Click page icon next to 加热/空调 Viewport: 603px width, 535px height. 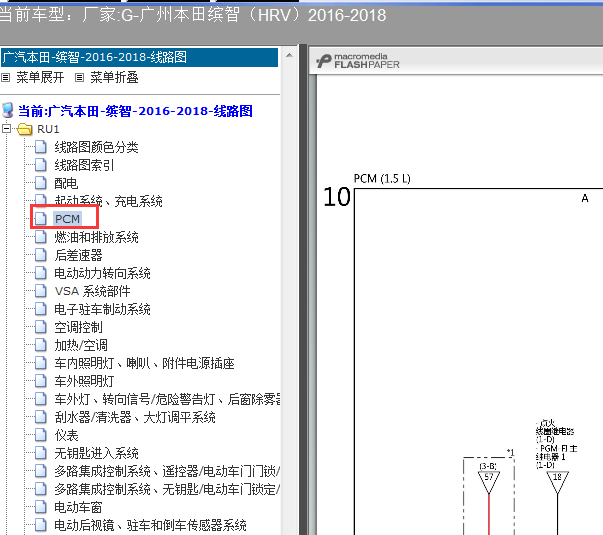click(x=41, y=345)
